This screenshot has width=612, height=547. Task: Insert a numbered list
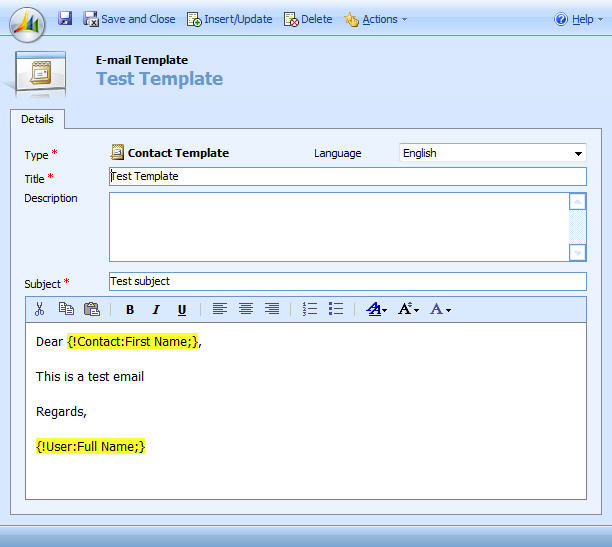[x=310, y=309]
